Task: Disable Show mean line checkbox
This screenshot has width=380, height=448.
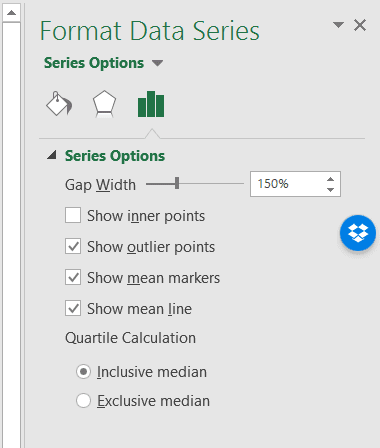Action: click(73, 308)
